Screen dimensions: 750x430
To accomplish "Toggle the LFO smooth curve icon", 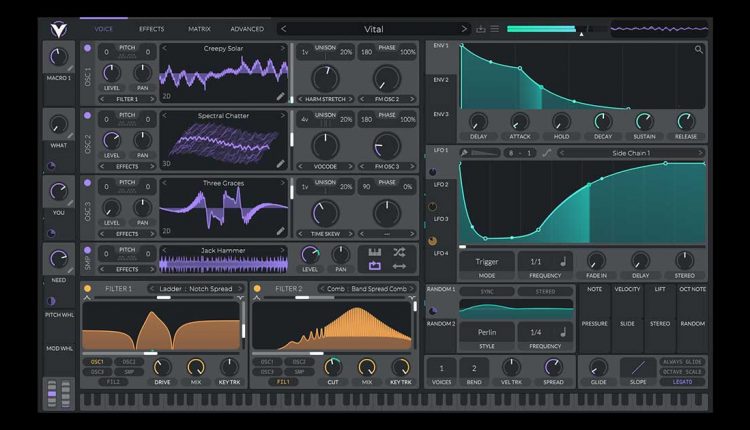I will 547,153.
